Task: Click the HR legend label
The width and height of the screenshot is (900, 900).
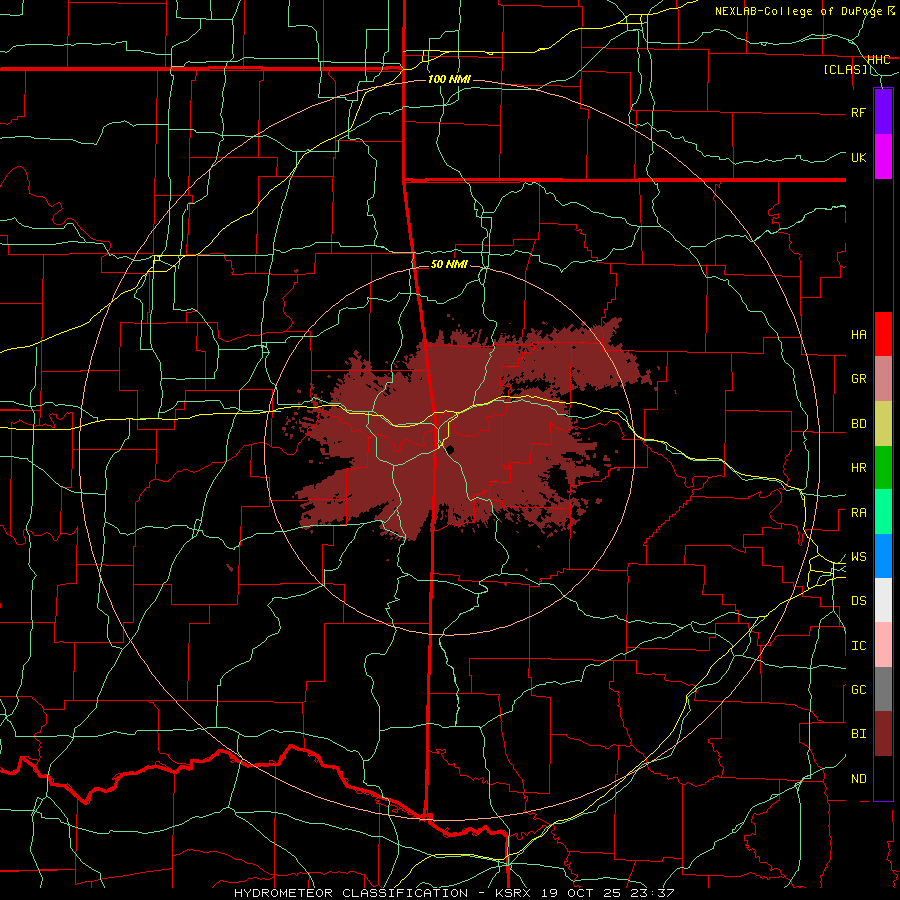Action: click(859, 468)
